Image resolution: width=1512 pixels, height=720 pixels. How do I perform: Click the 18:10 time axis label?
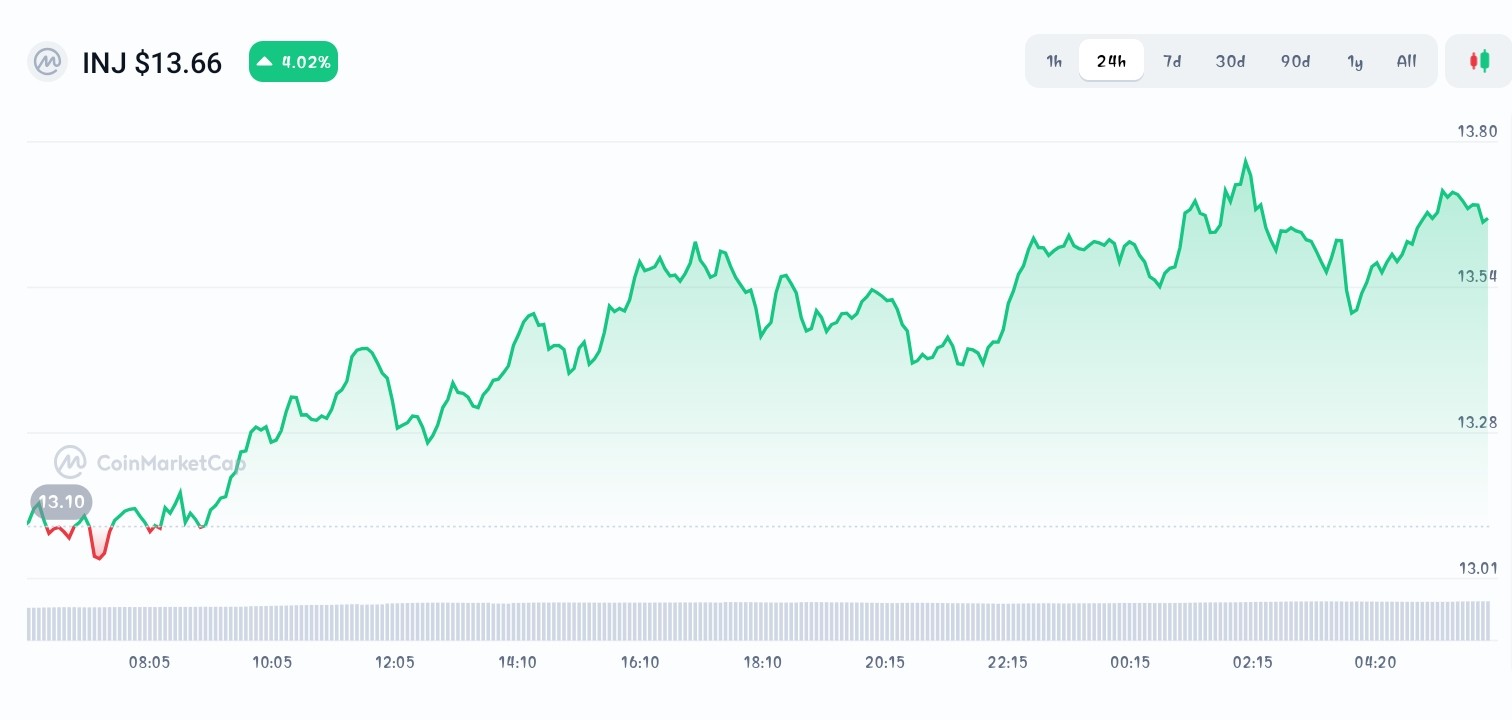(x=762, y=662)
